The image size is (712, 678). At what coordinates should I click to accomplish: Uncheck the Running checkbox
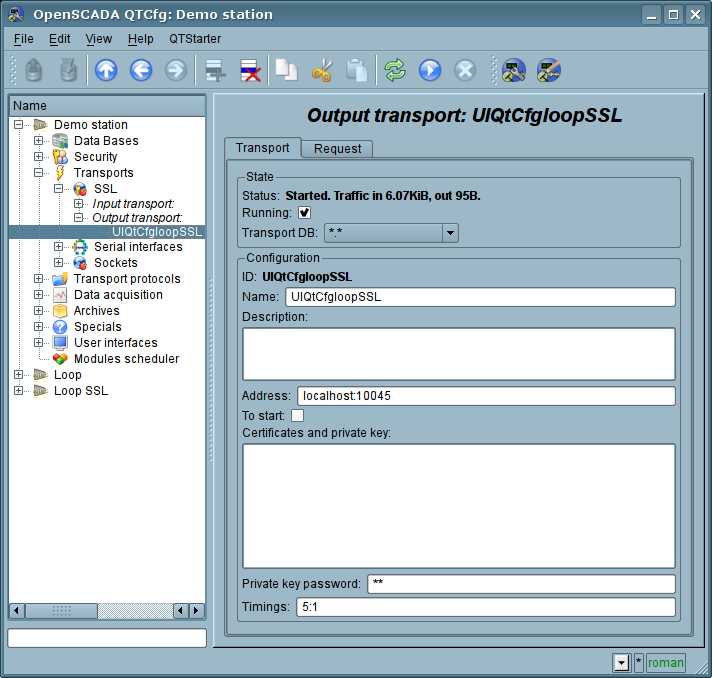pyautogui.click(x=304, y=213)
